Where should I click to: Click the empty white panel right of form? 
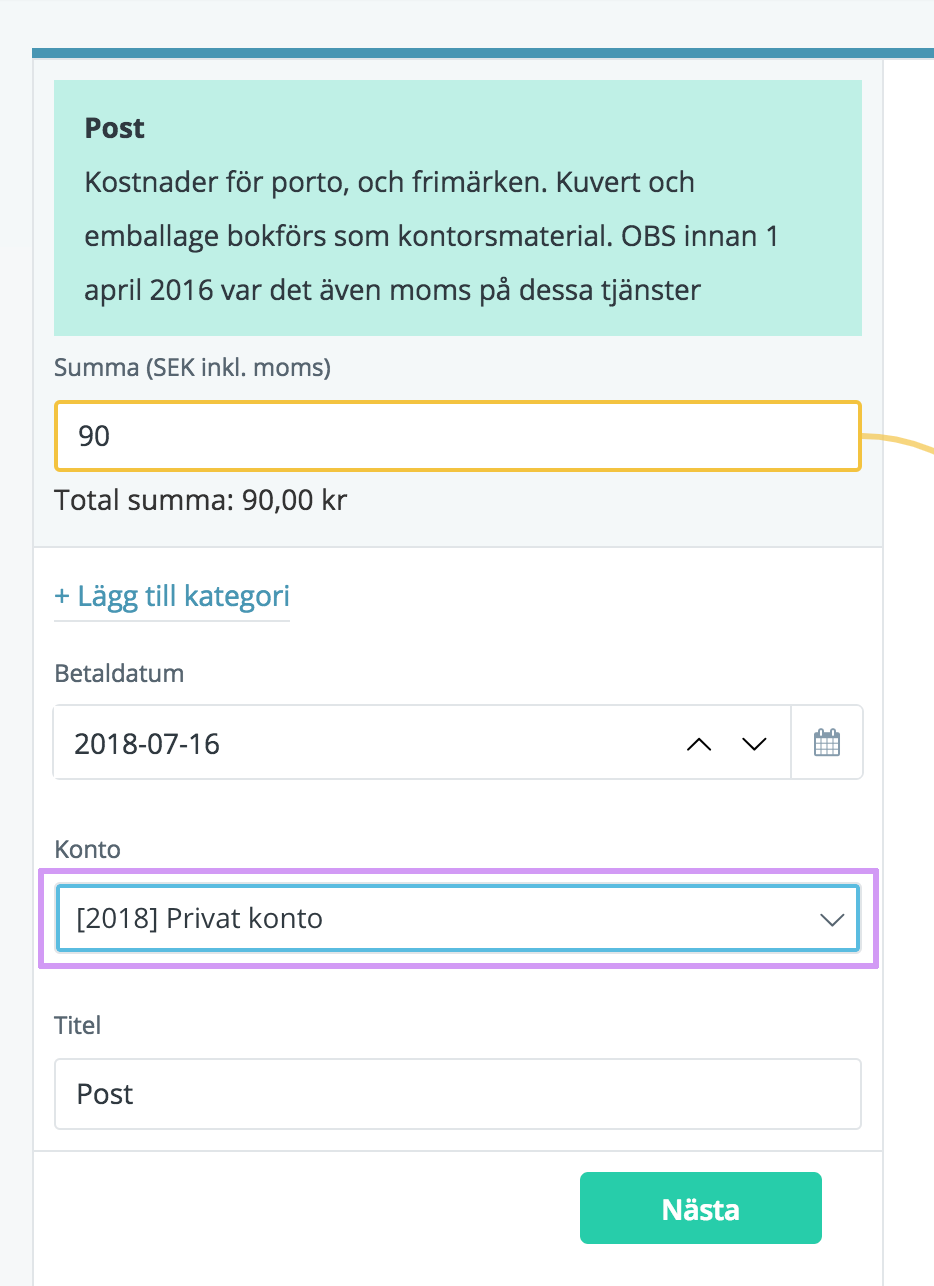909,800
